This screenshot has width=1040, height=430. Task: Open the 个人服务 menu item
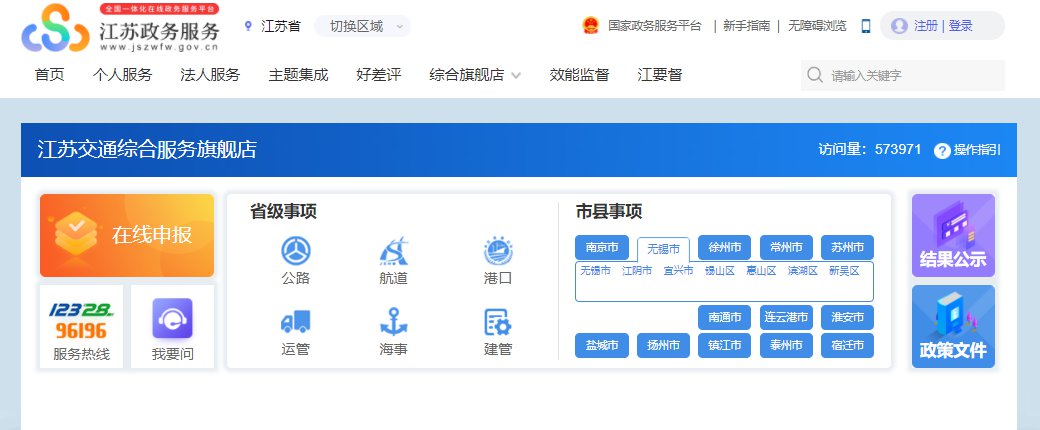coord(123,75)
